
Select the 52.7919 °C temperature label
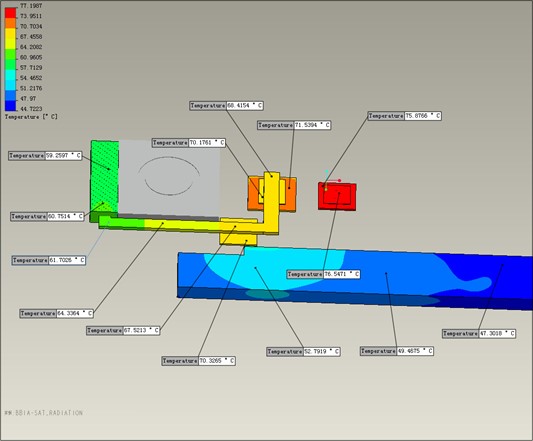303,352
